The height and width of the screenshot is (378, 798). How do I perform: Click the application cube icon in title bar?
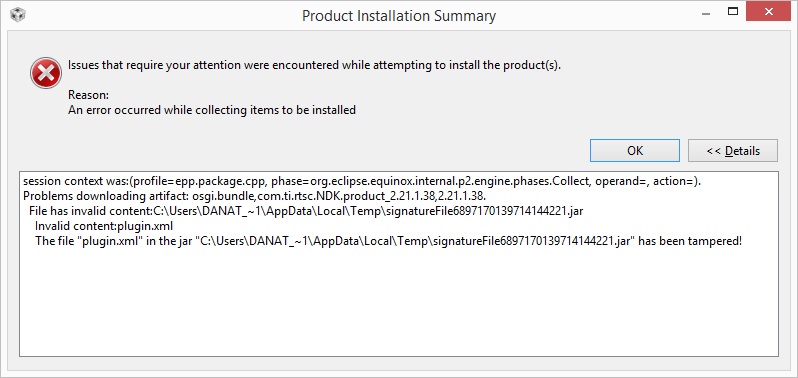coord(18,14)
